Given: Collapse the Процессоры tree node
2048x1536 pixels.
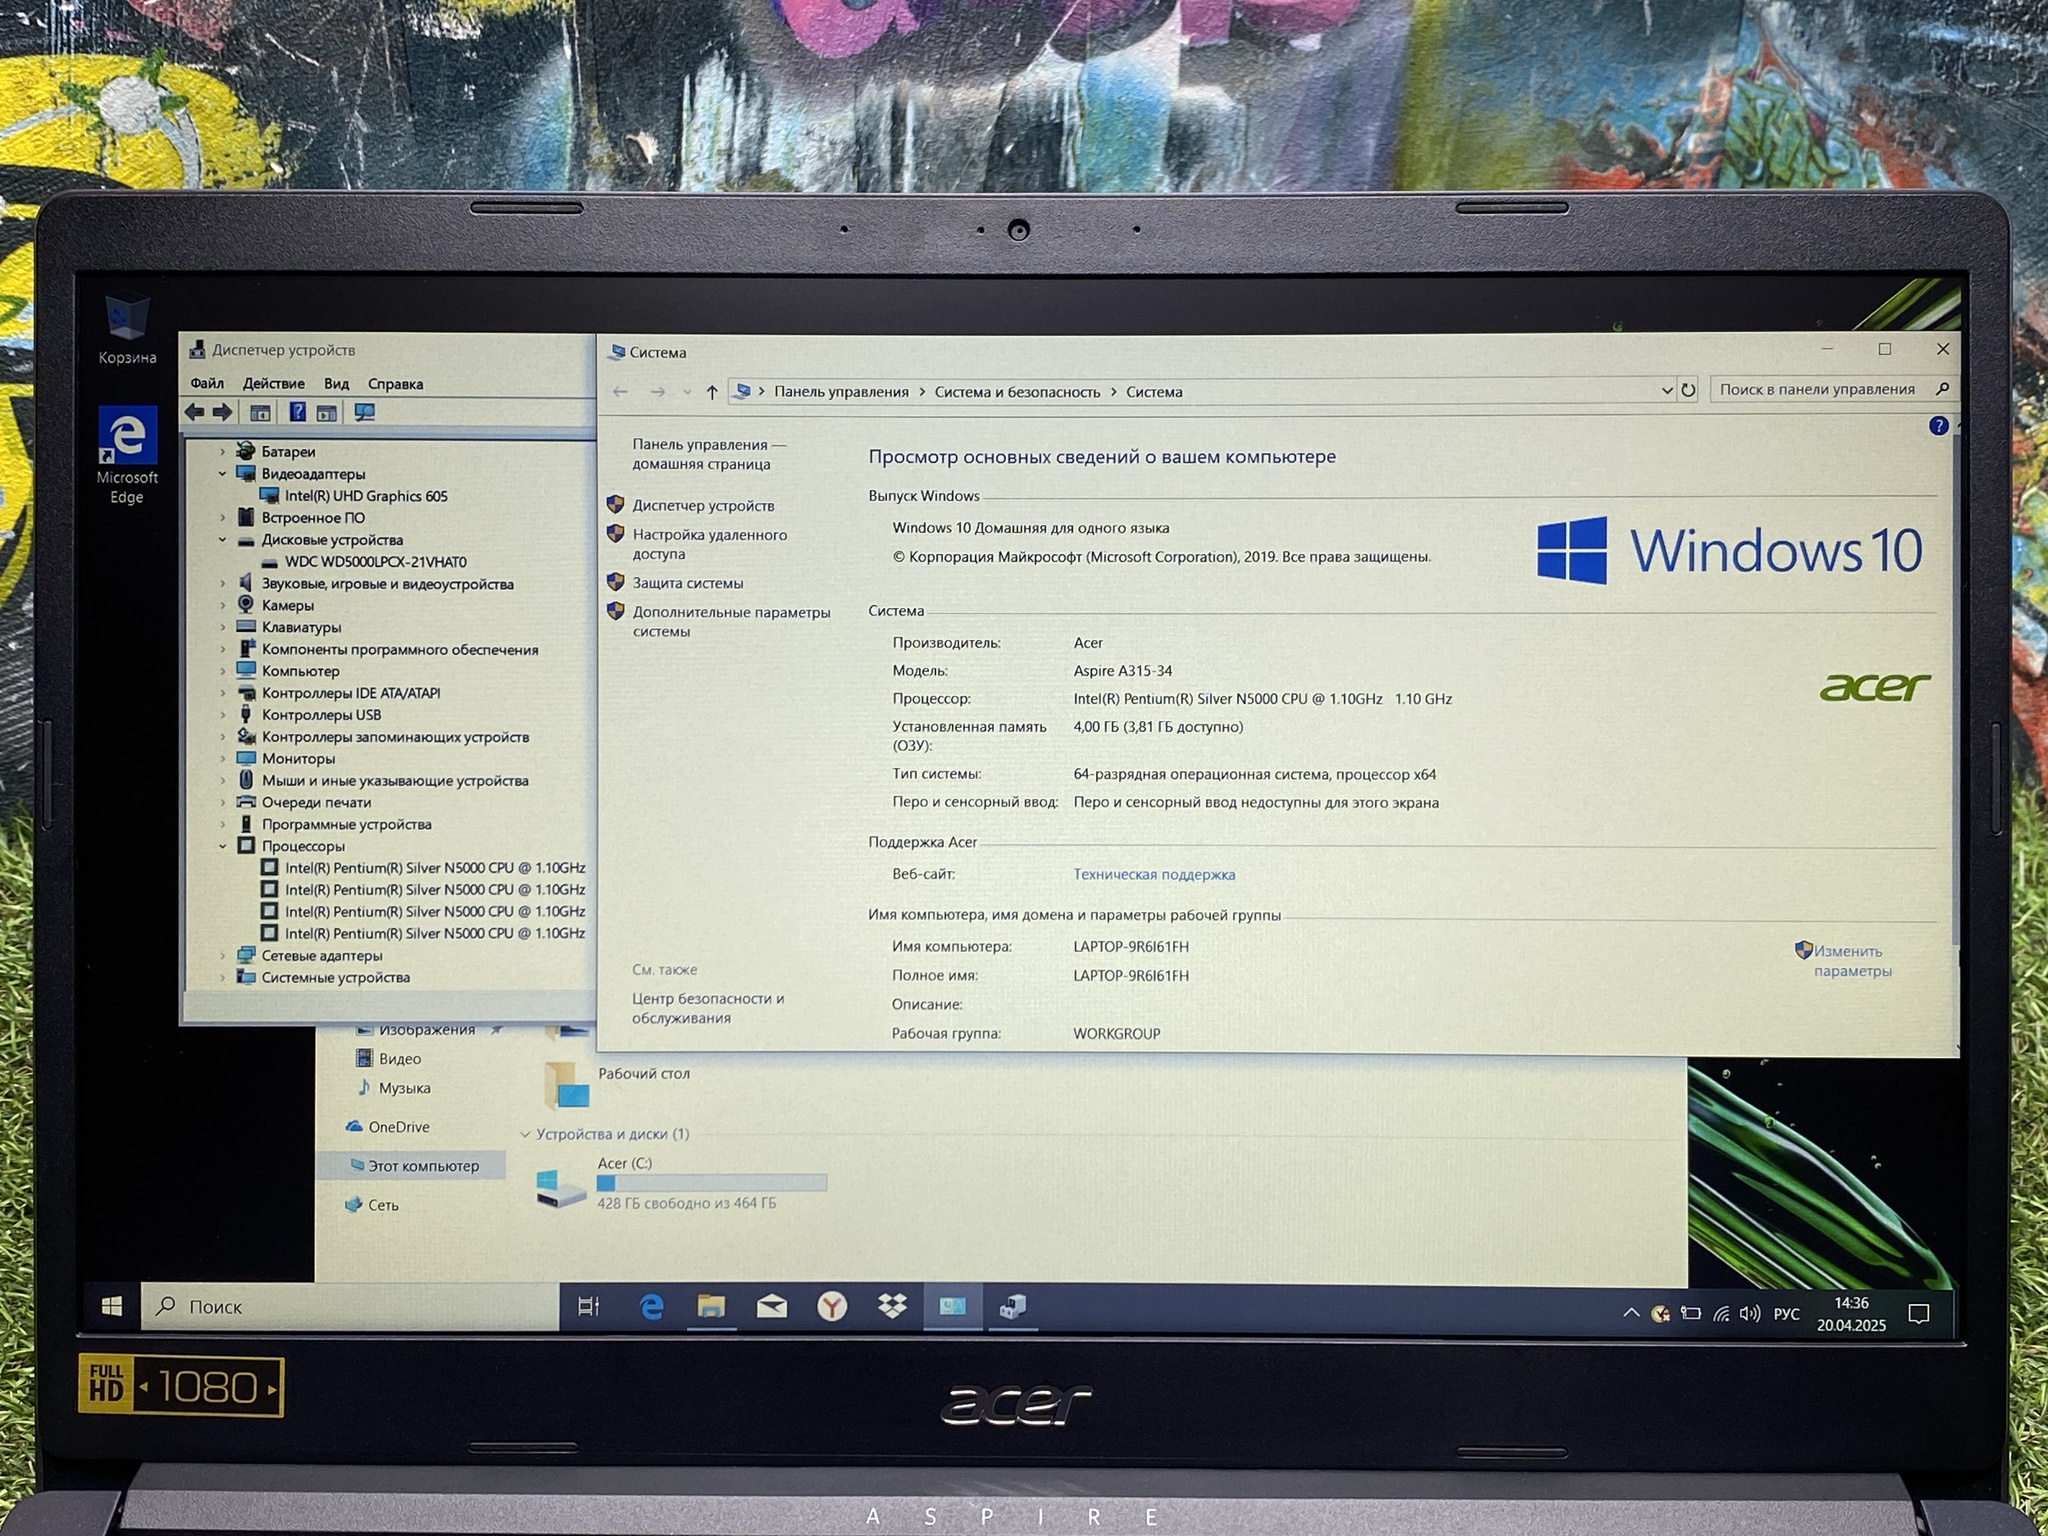Looking at the screenshot, I should click(x=223, y=846).
